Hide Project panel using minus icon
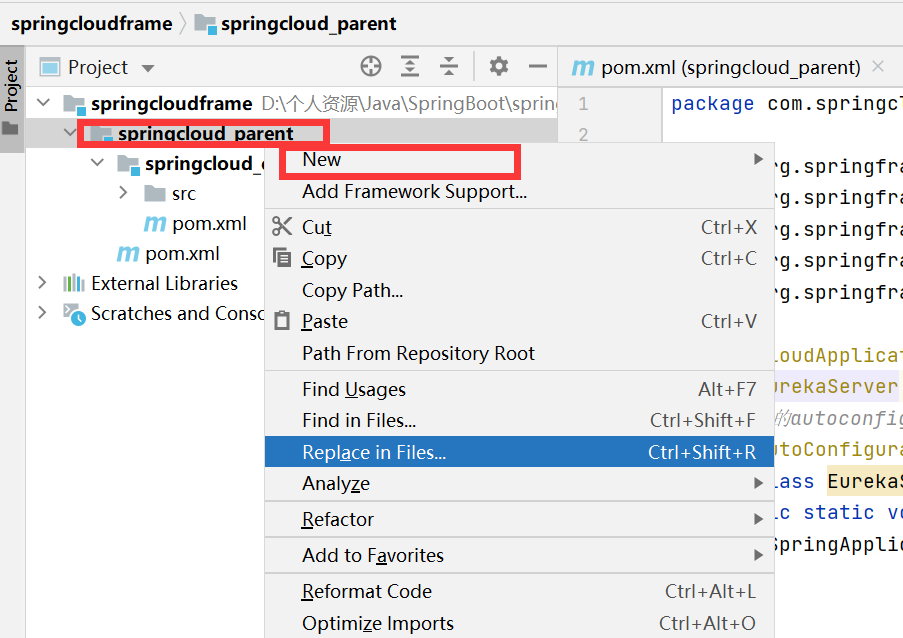Screen dimensions: 903x638 537,66
